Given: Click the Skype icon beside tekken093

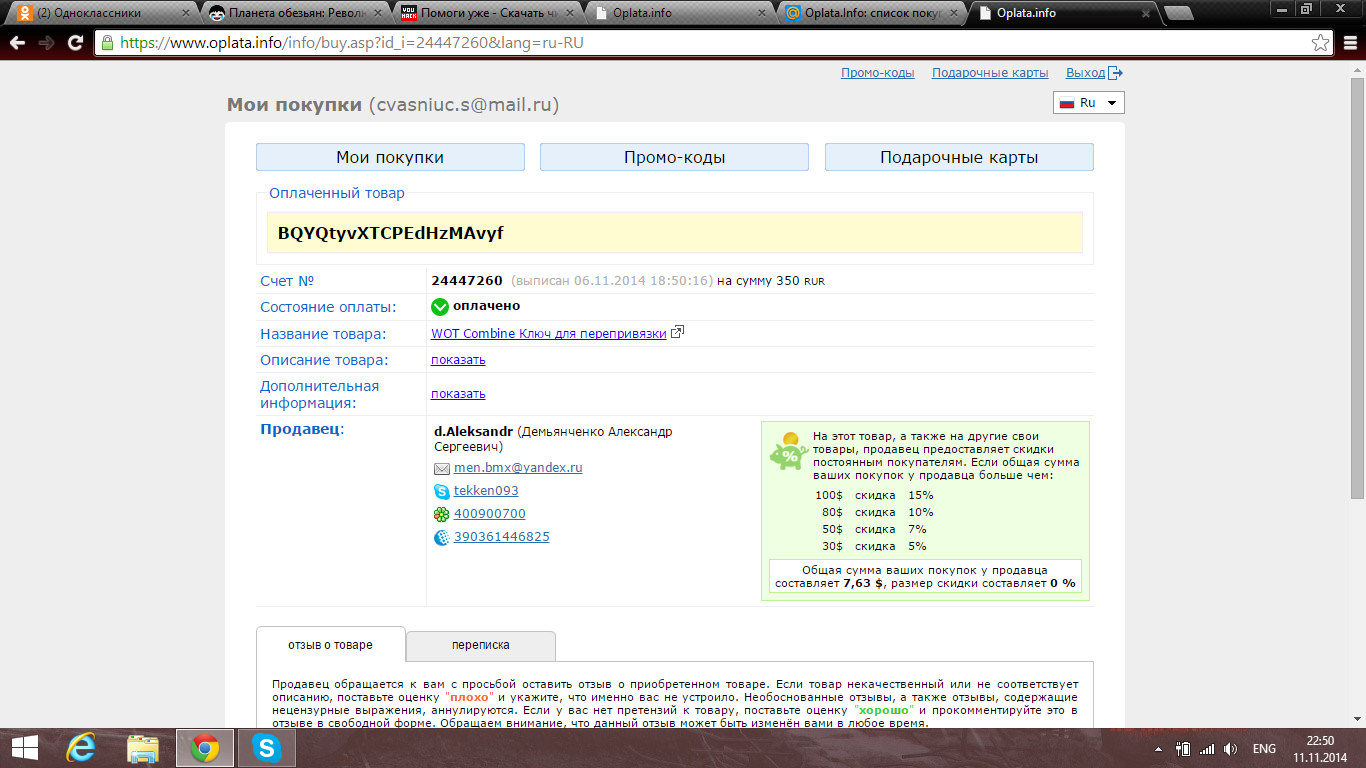Looking at the screenshot, I should [x=442, y=491].
